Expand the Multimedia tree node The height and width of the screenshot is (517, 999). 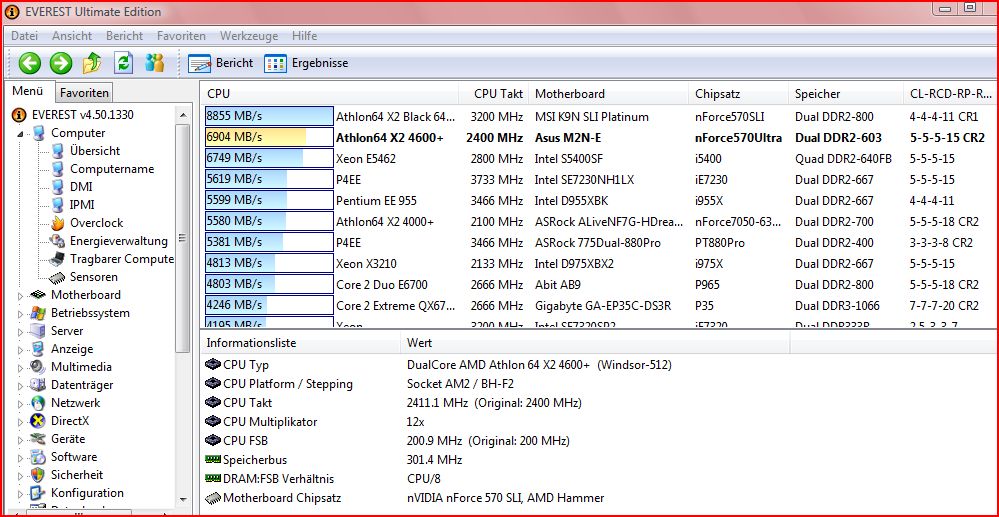pos(20,368)
